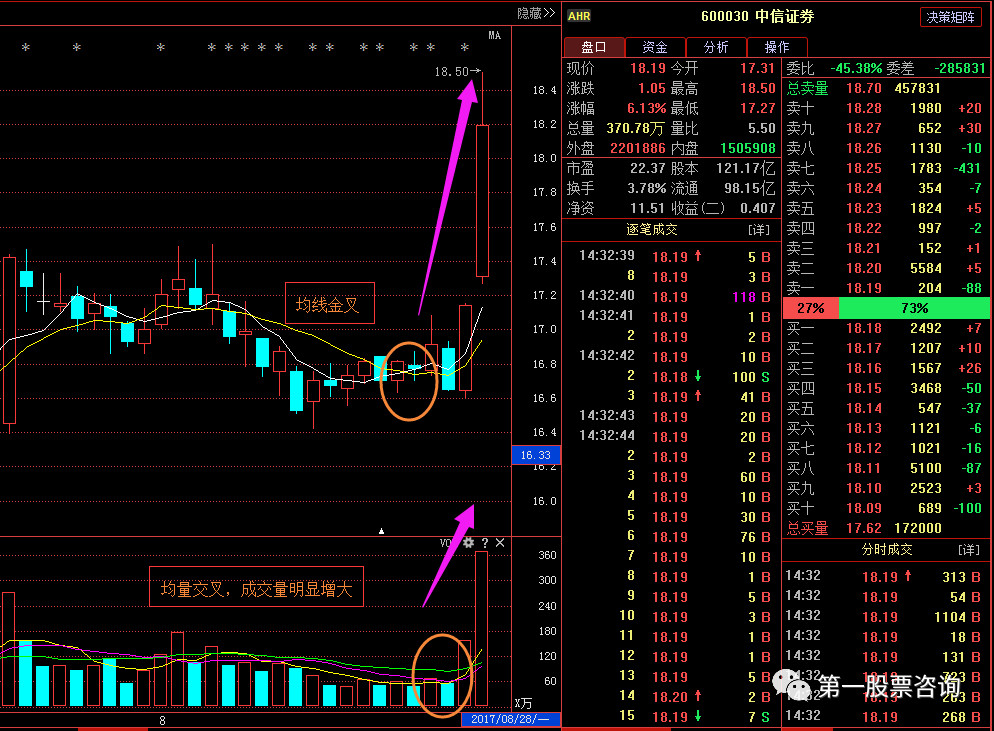This screenshot has width=994, height=731.
Task: Open the 决策矩阵 button
Action: [x=950, y=17]
